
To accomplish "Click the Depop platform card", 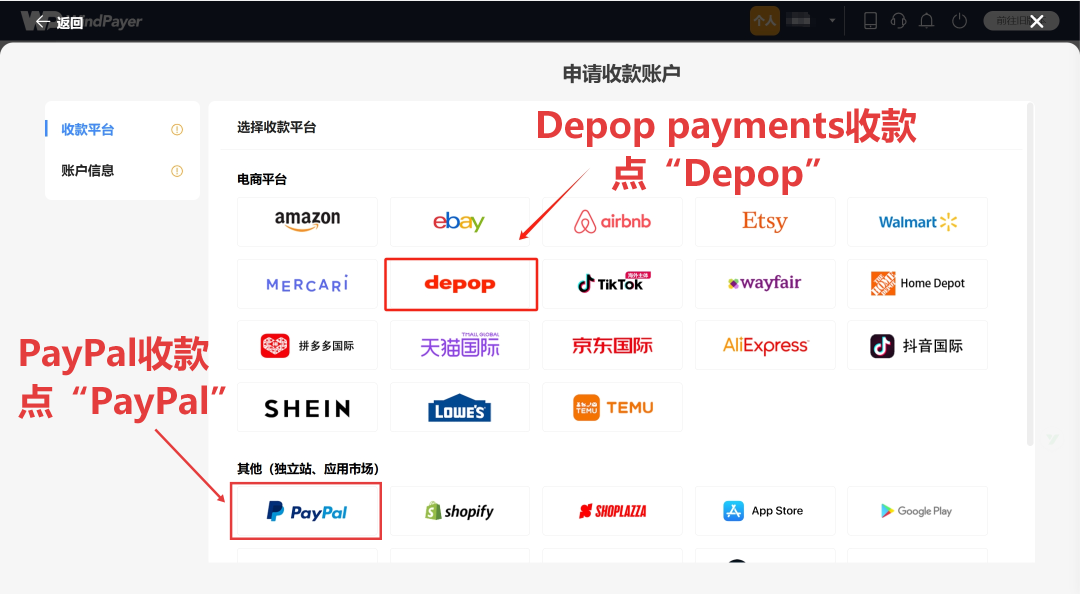I will click(x=460, y=284).
